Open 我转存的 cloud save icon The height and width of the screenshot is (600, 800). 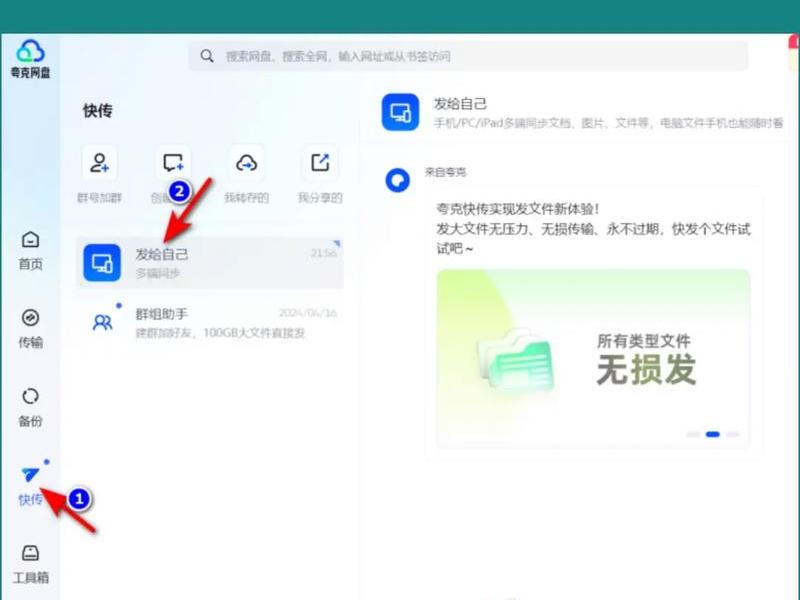(246, 163)
